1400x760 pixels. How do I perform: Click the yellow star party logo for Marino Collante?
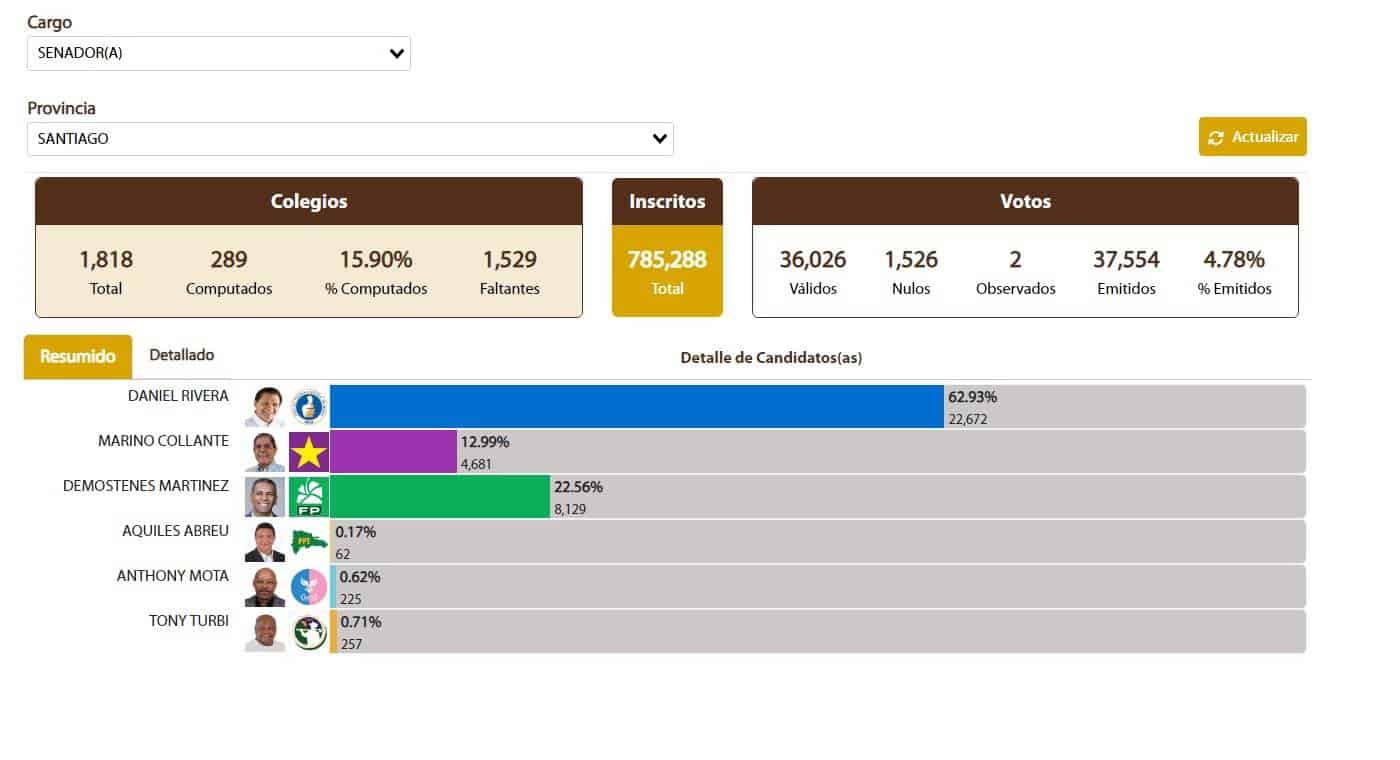click(x=308, y=452)
